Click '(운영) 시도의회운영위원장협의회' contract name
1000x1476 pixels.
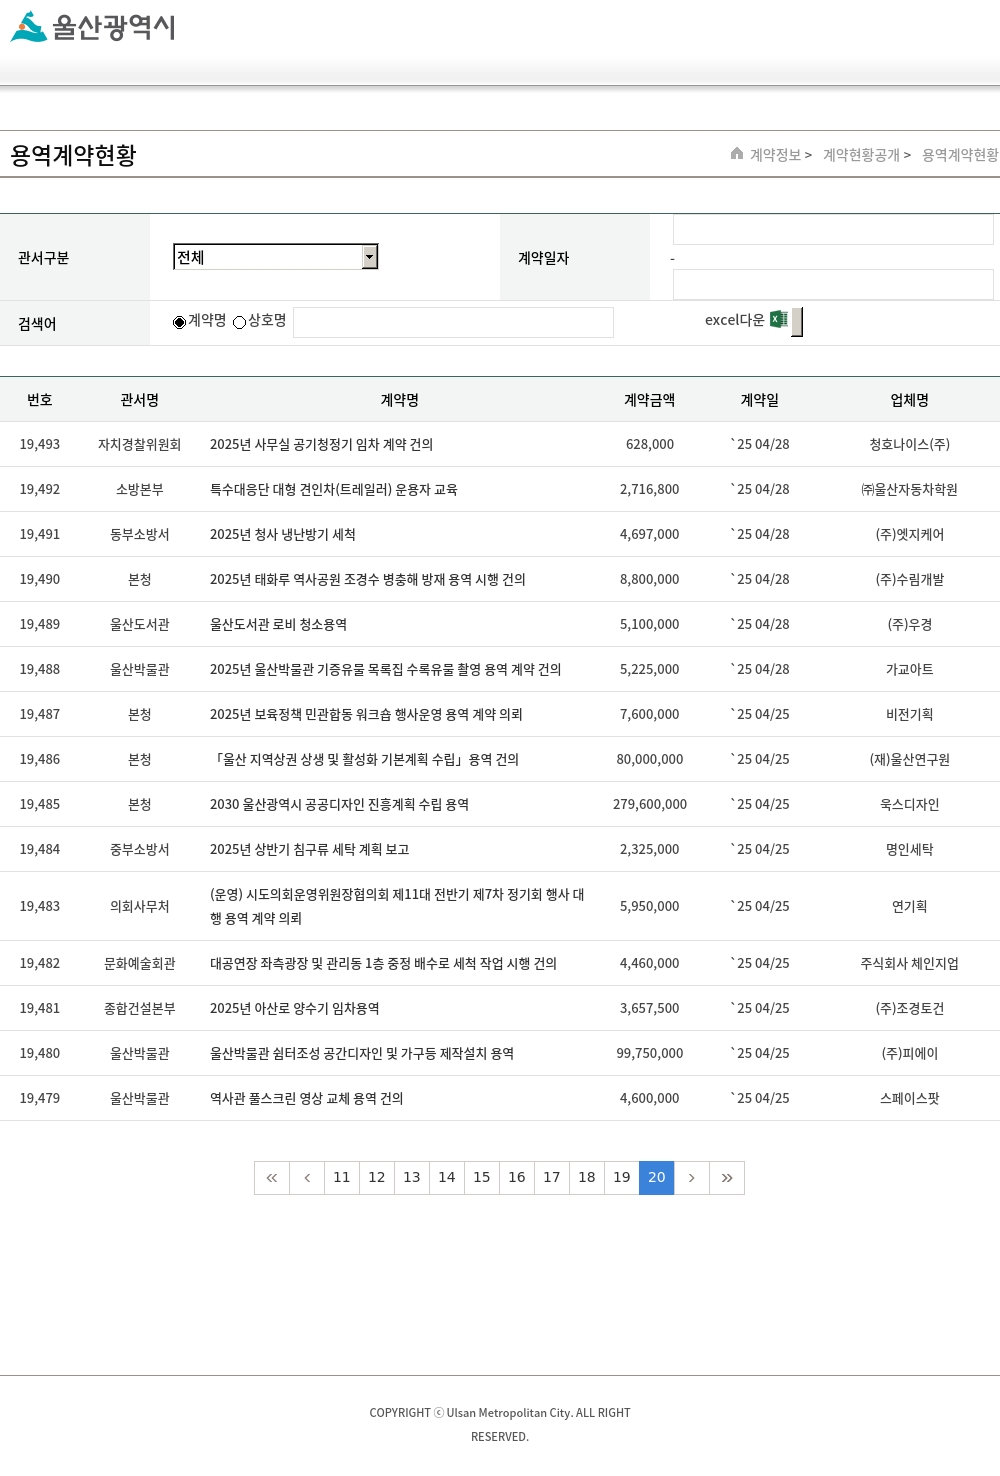(397, 907)
